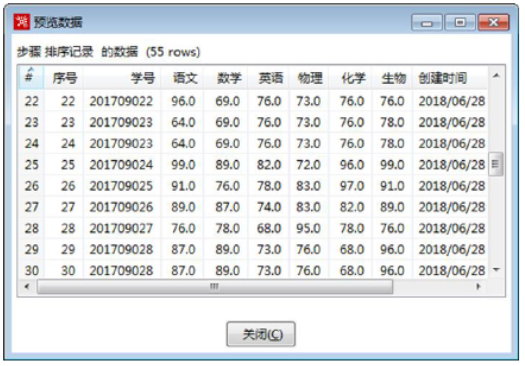Click the 关闭(C) button

261,334
